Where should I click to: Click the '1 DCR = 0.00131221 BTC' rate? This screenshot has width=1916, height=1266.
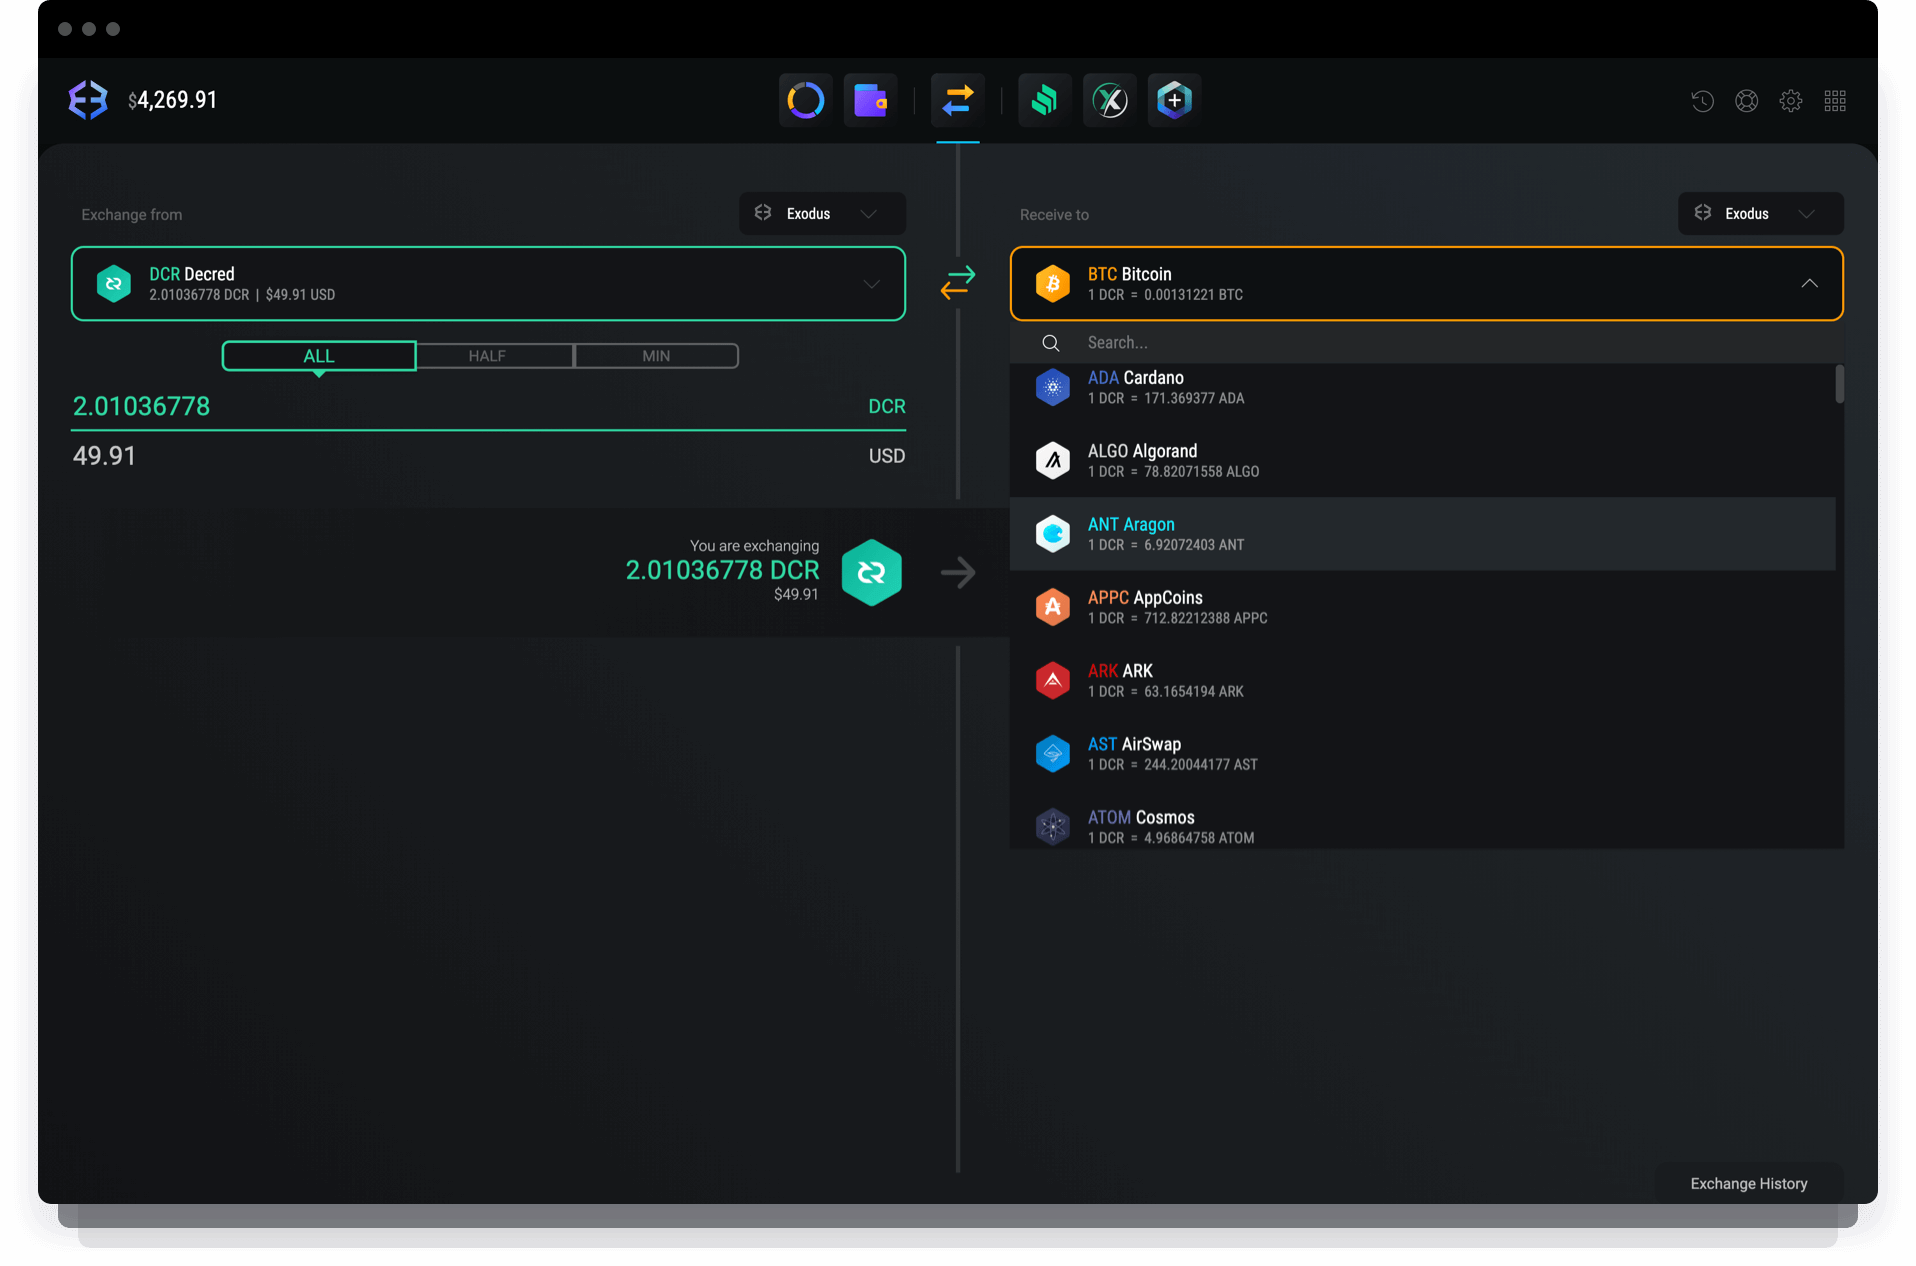tap(1165, 295)
